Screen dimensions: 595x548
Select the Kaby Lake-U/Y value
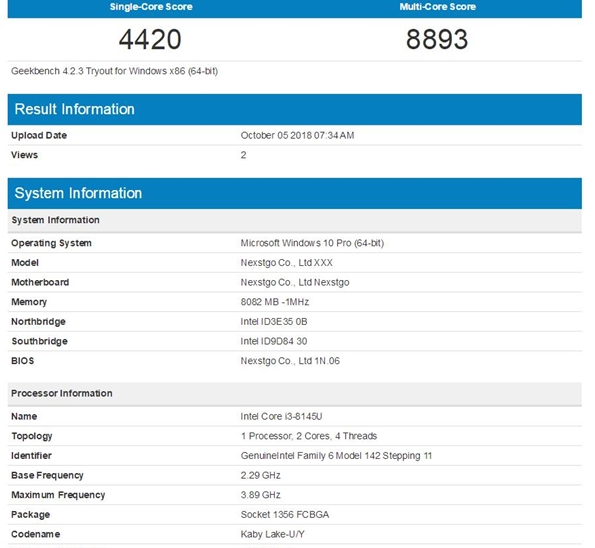click(272, 534)
